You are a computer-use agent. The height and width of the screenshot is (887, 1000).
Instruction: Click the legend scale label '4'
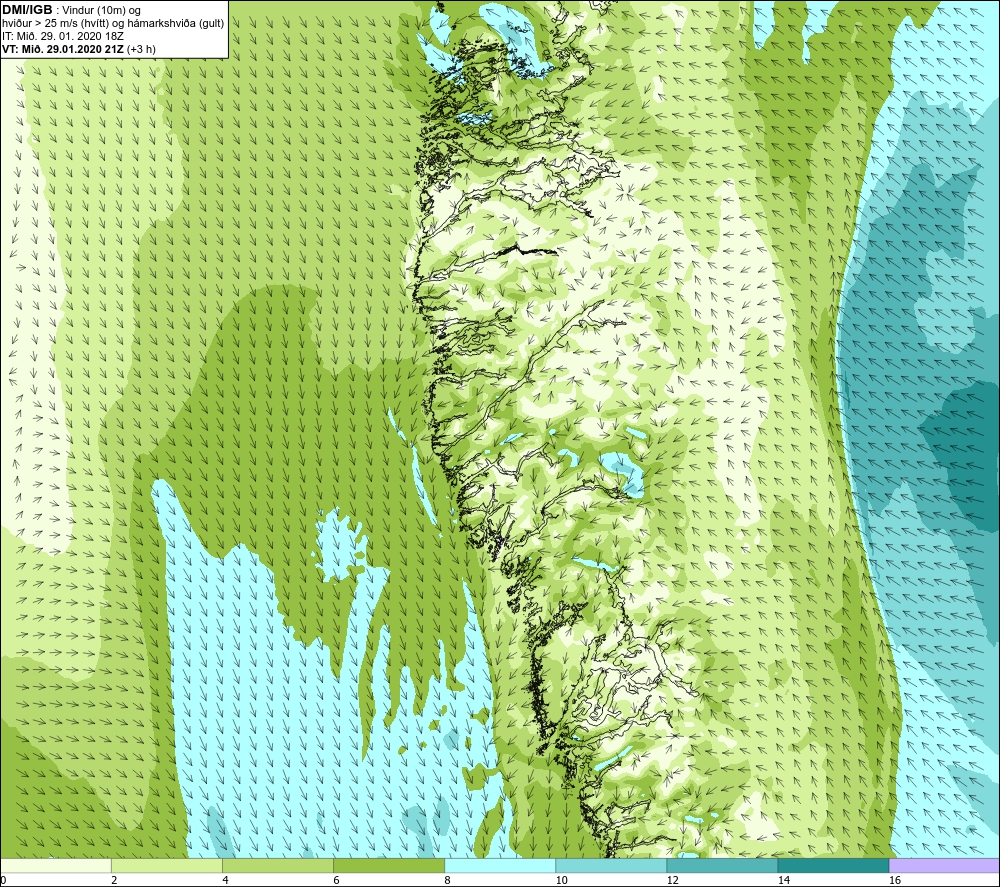[225, 880]
